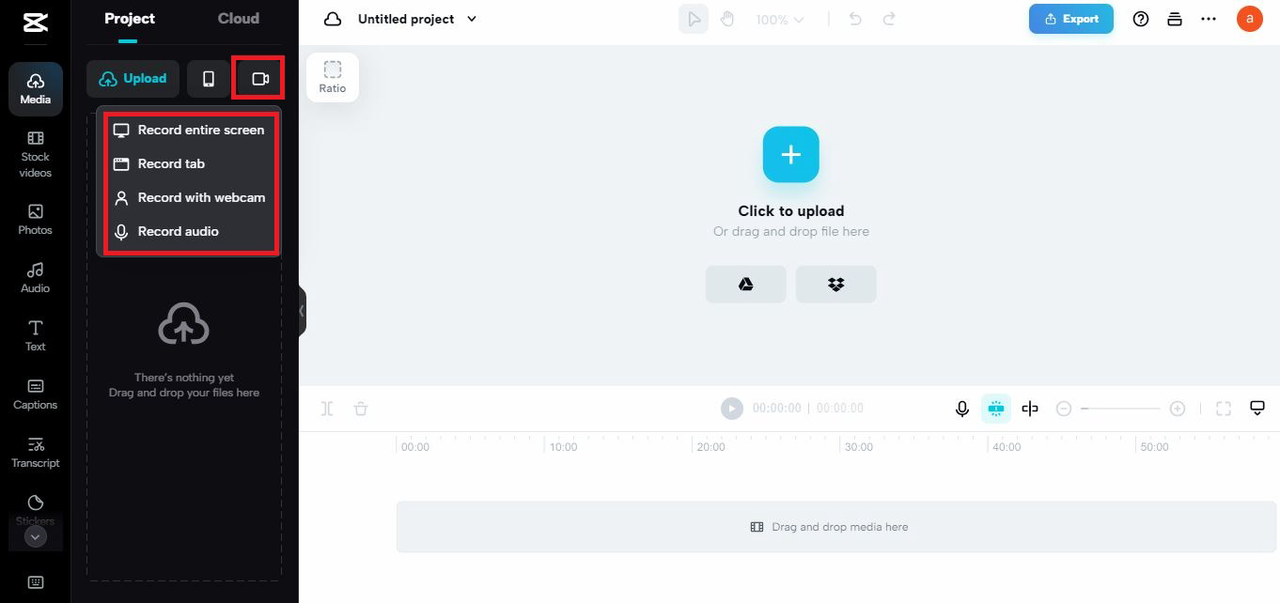Screen dimensions: 1280x603
Task: Import from Dropbox icon
Action: click(836, 284)
